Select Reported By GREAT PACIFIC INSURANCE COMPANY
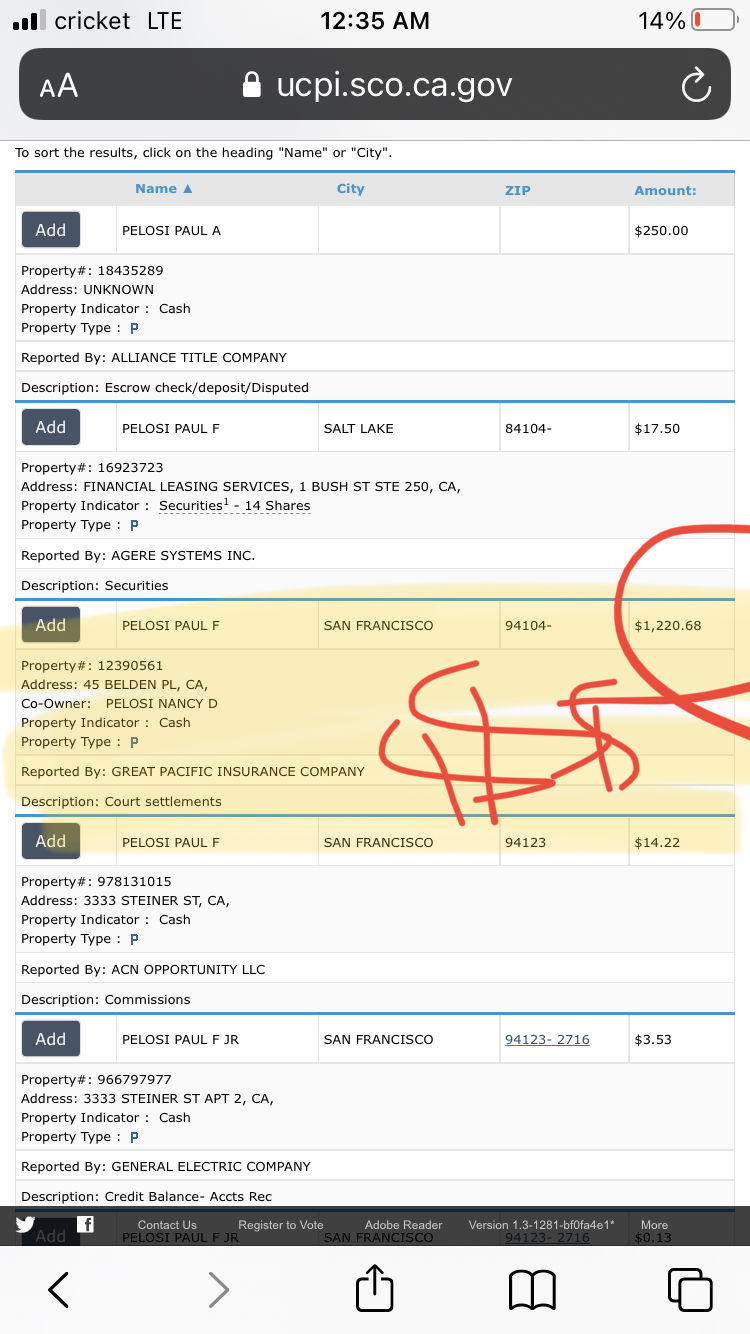750x1334 pixels. point(193,771)
